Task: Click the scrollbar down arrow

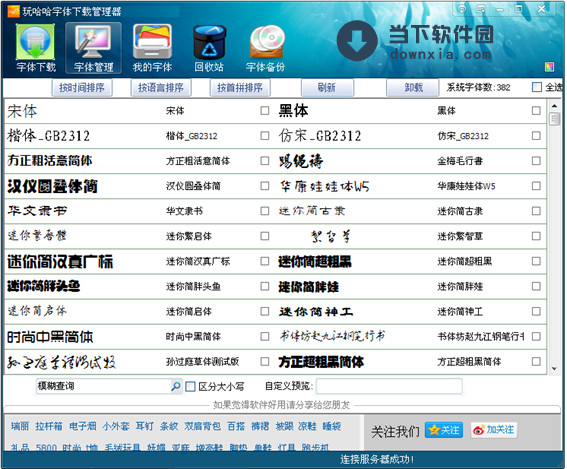Action: pyautogui.click(x=554, y=369)
